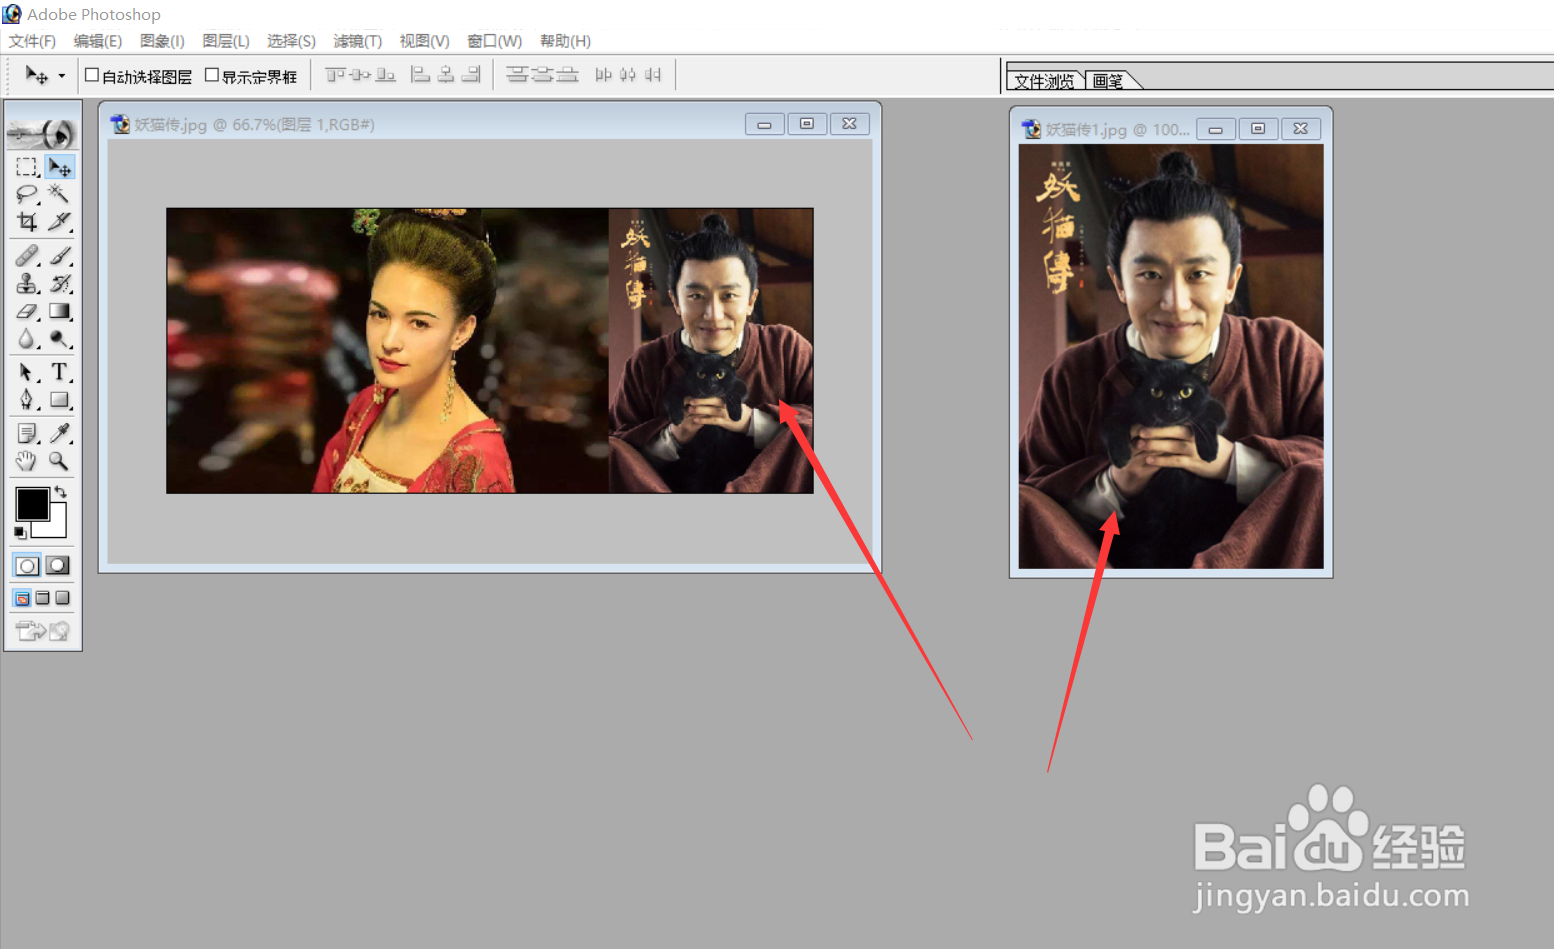The height and width of the screenshot is (949, 1554).
Task: Open the 视图(V) menu
Action: point(424,41)
